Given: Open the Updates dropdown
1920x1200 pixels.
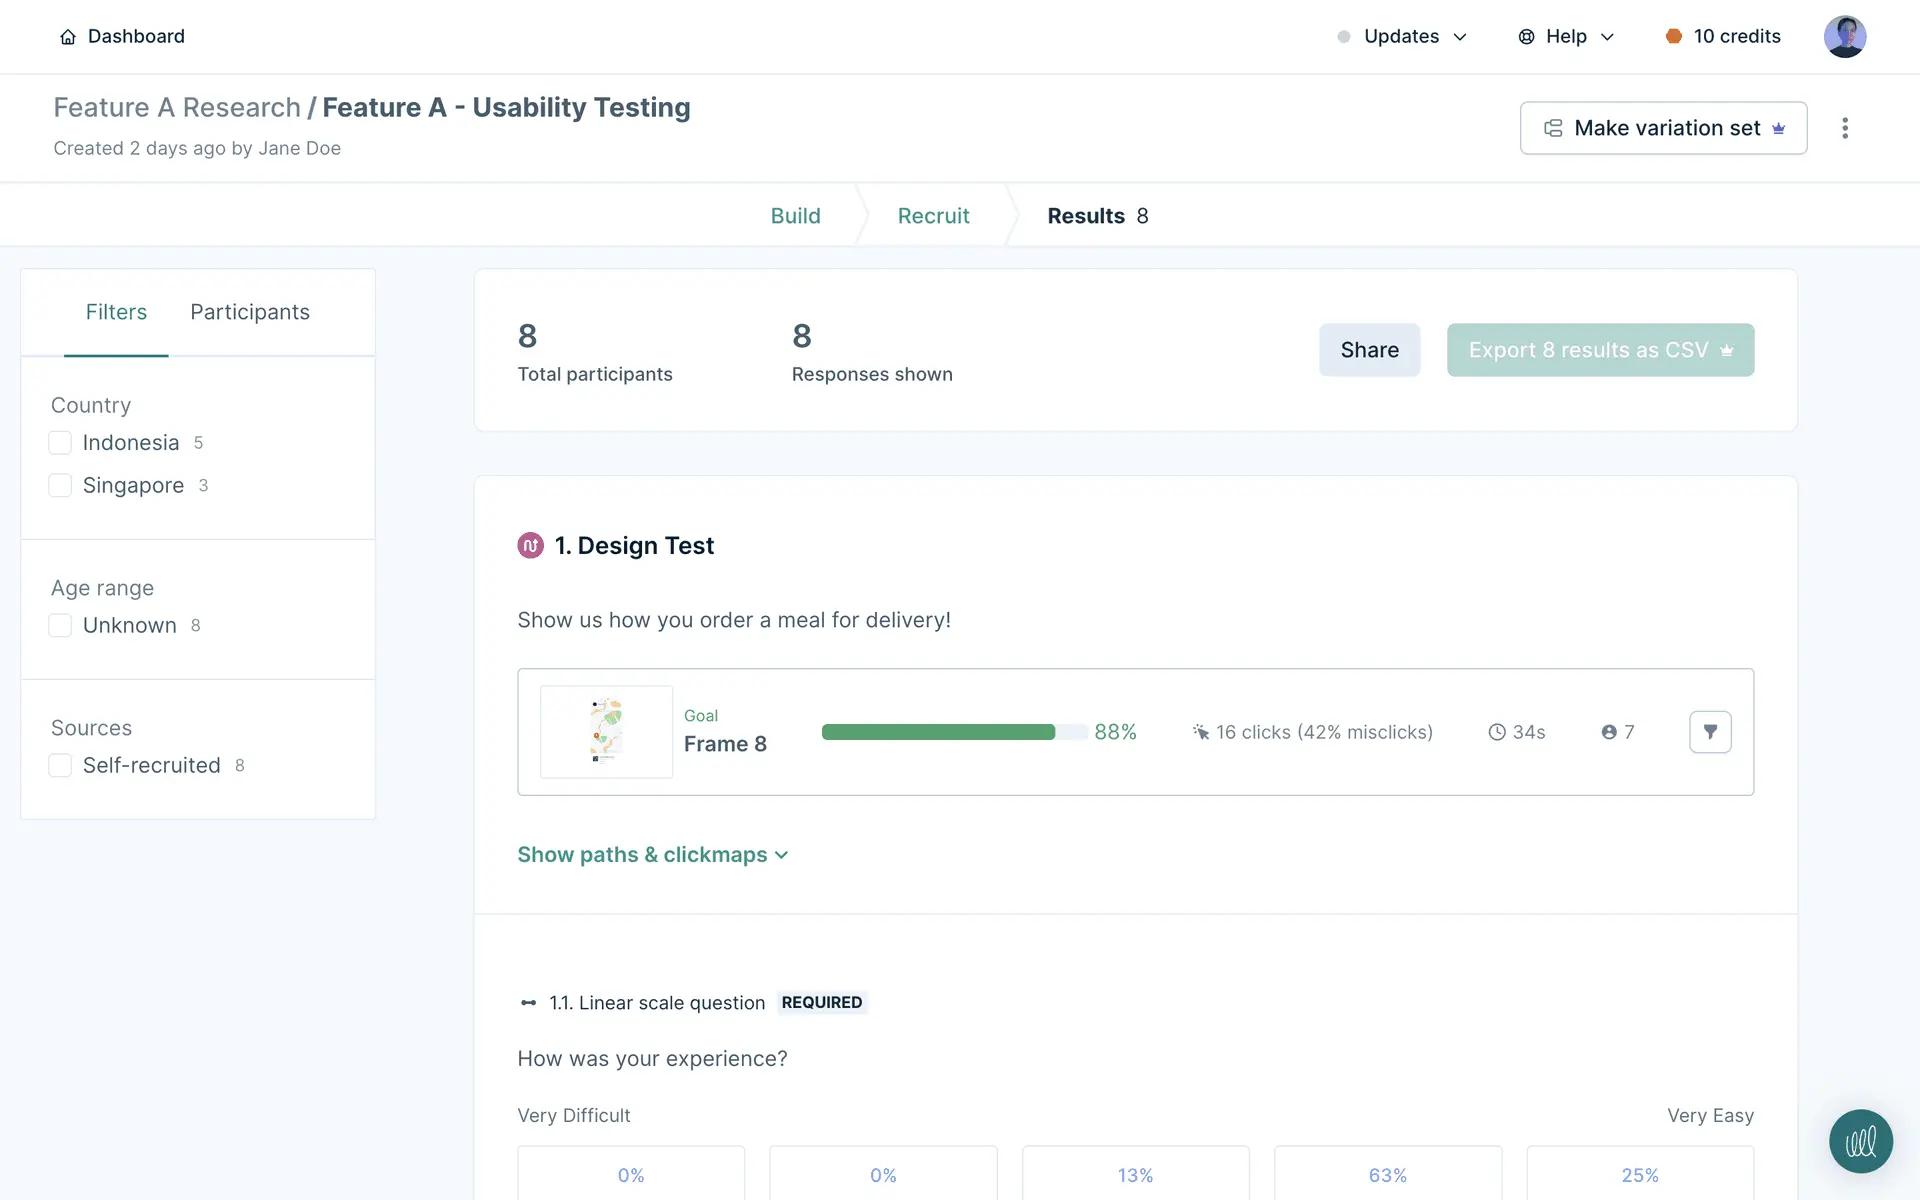Looking at the screenshot, I should click(x=1402, y=37).
